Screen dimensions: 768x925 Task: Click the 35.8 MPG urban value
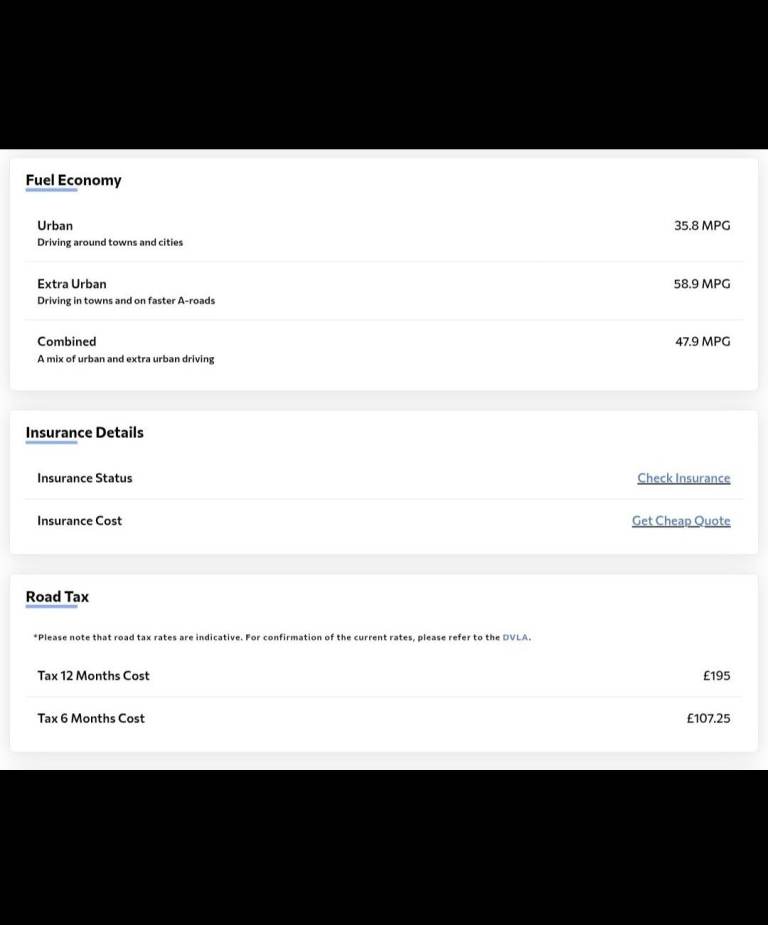[x=702, y=225]
